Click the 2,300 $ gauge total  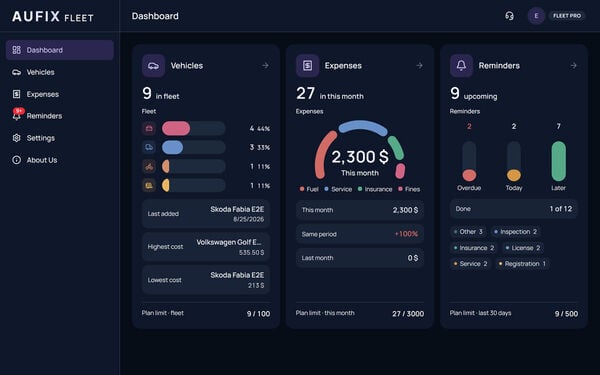tap(360, 157)
